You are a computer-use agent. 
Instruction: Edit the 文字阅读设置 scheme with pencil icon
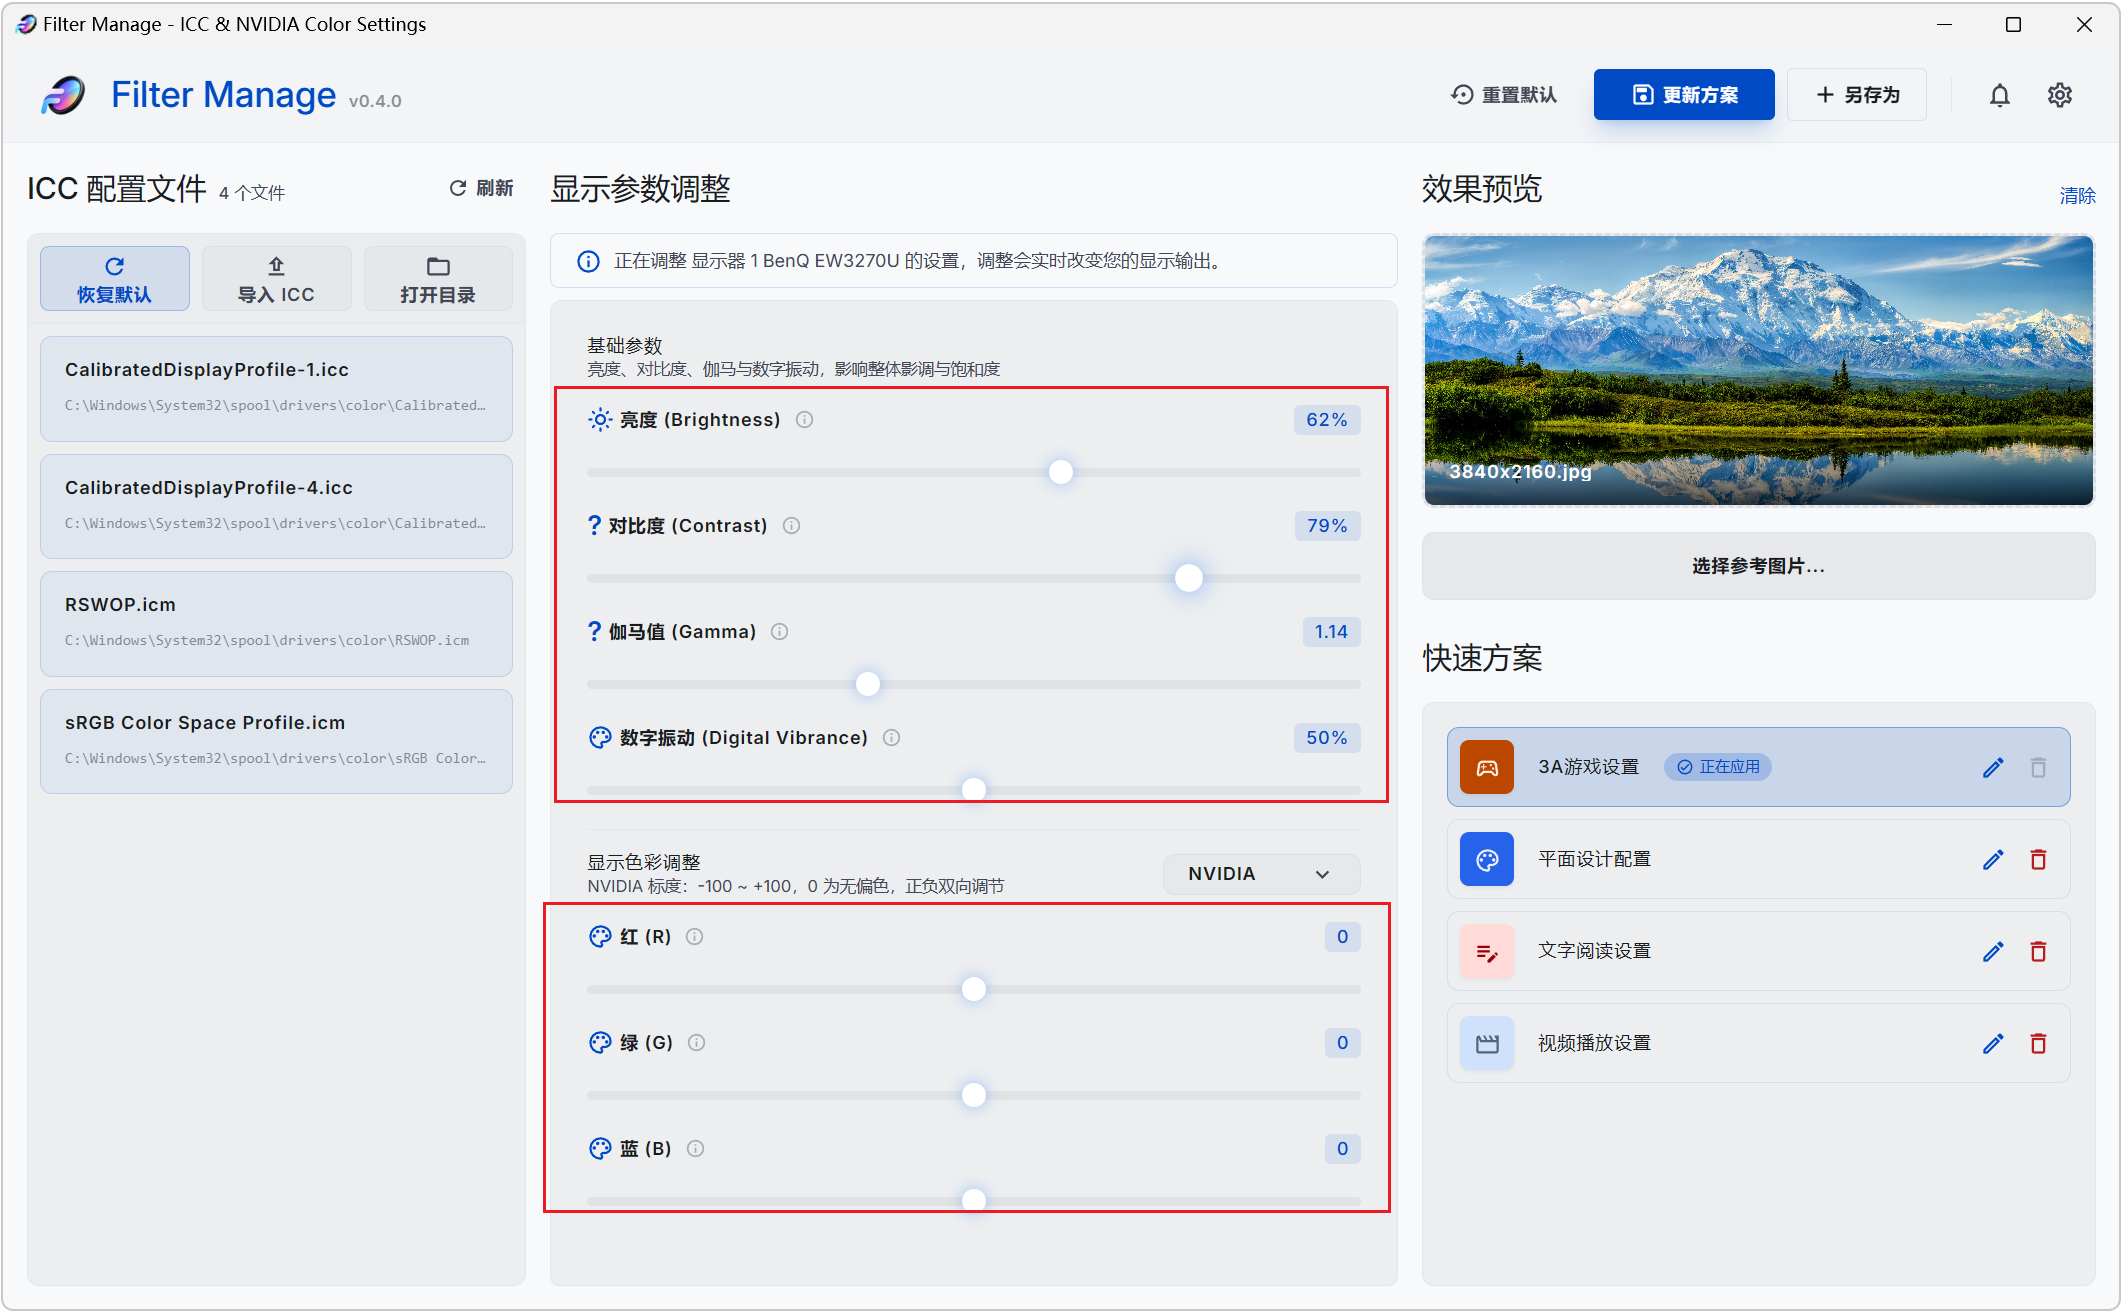(x=1993, y=952)
